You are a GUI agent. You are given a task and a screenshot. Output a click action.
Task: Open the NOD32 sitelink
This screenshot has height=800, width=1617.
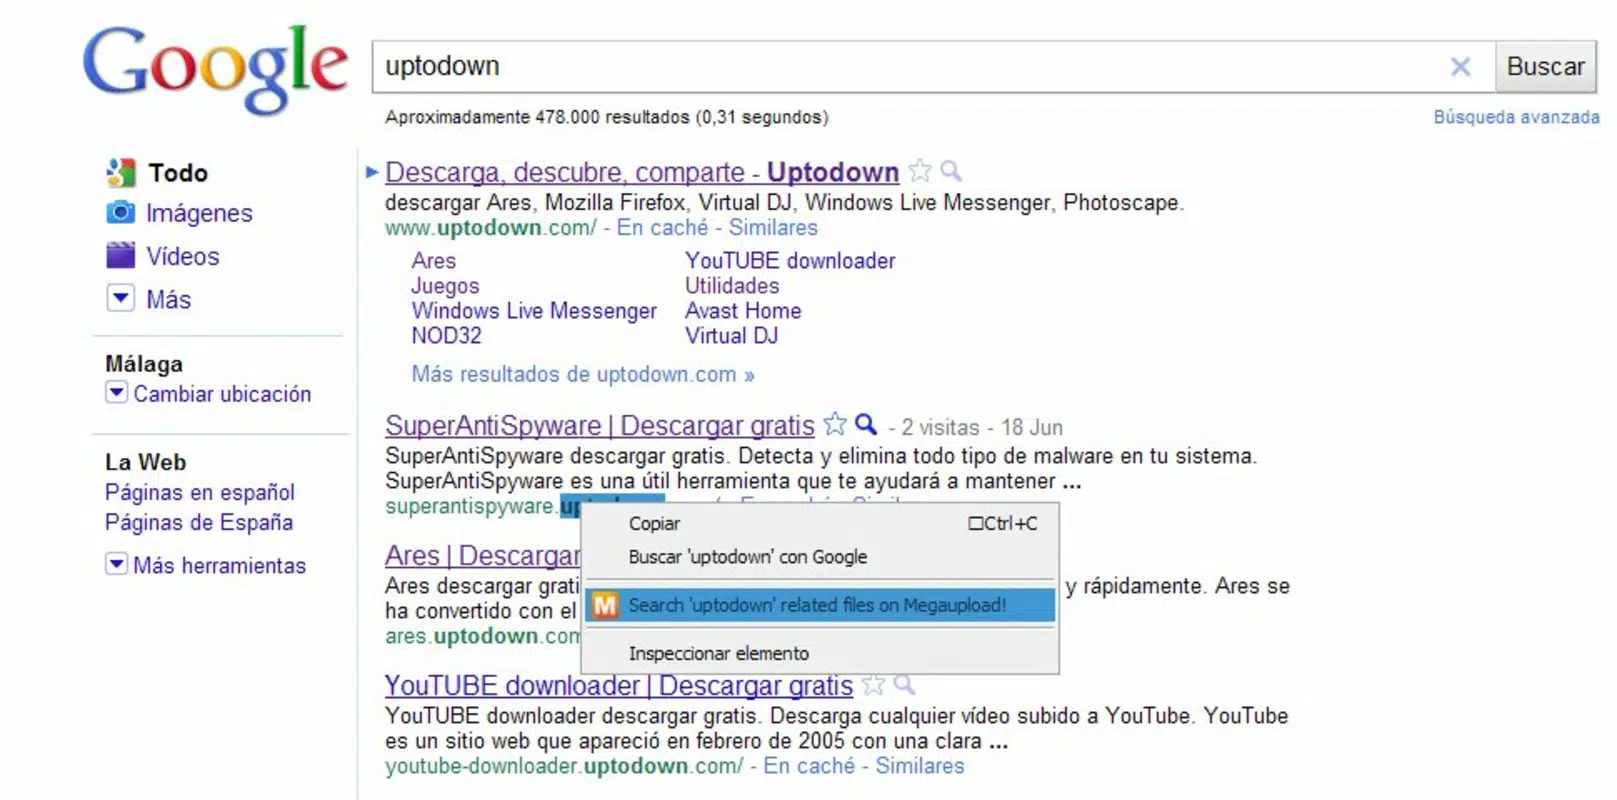tap(446, 336)
